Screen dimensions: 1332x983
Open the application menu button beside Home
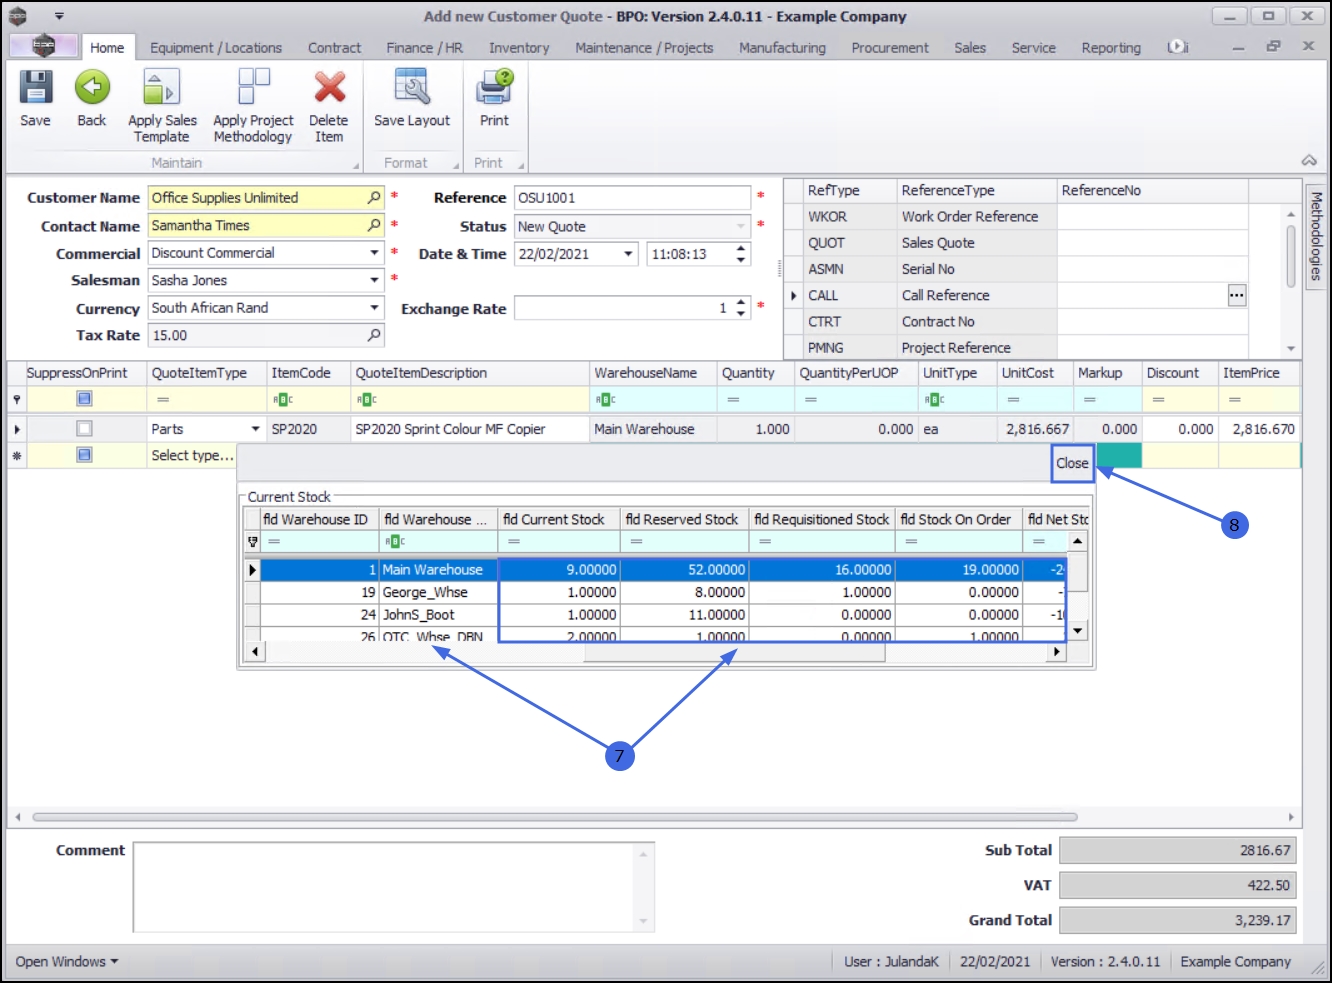click(43, 46)
